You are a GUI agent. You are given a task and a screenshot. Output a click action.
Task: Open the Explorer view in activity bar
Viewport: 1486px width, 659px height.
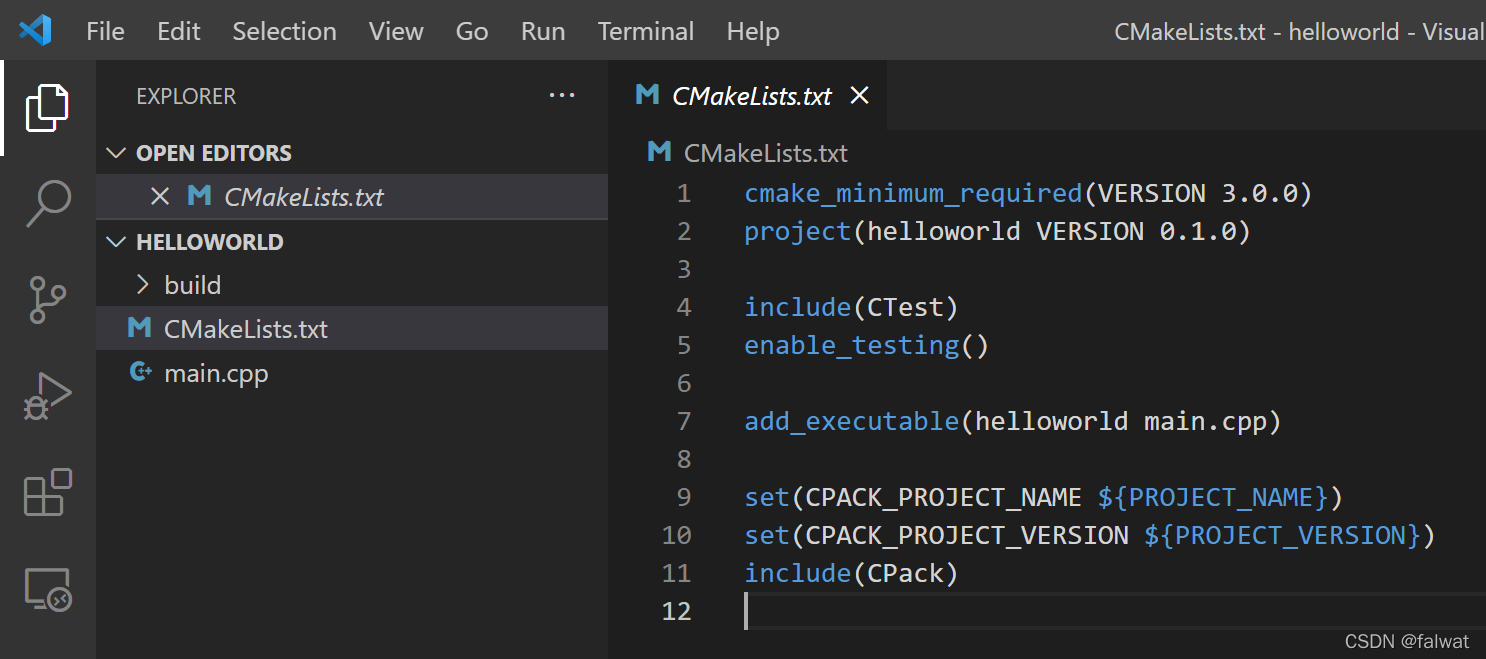point(47,108)
